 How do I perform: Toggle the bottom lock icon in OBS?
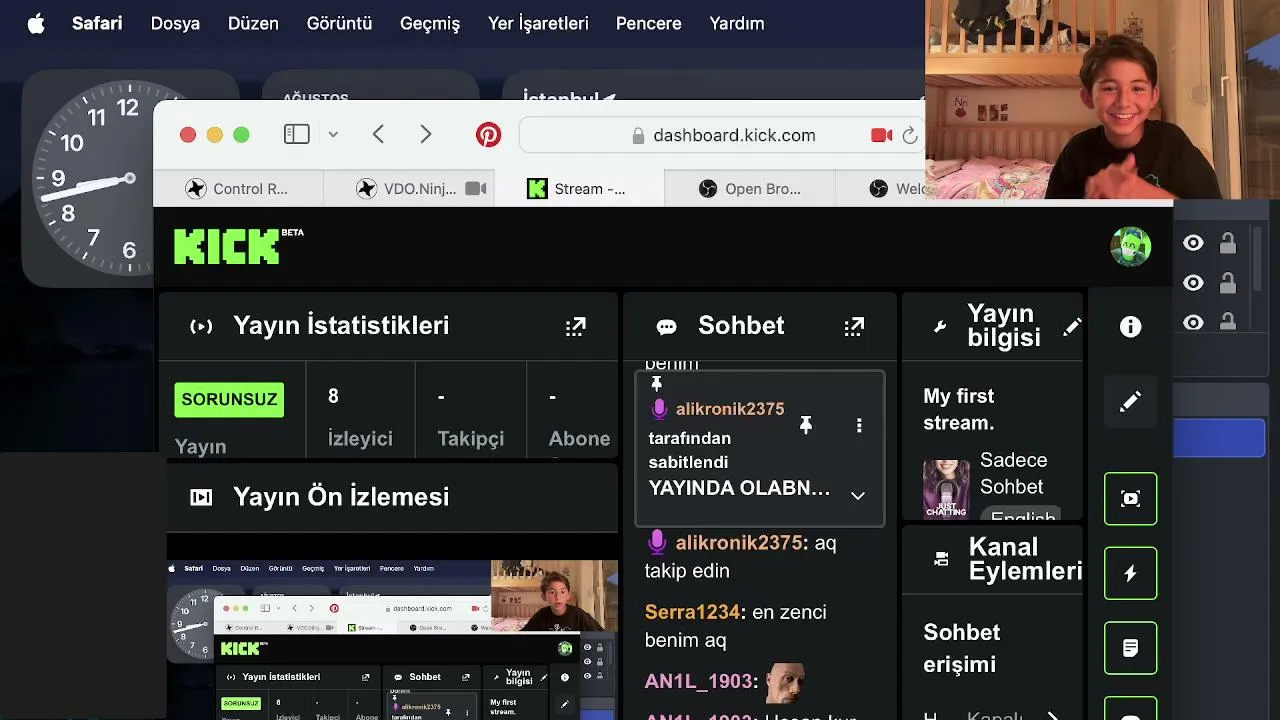coord(1228,322)
